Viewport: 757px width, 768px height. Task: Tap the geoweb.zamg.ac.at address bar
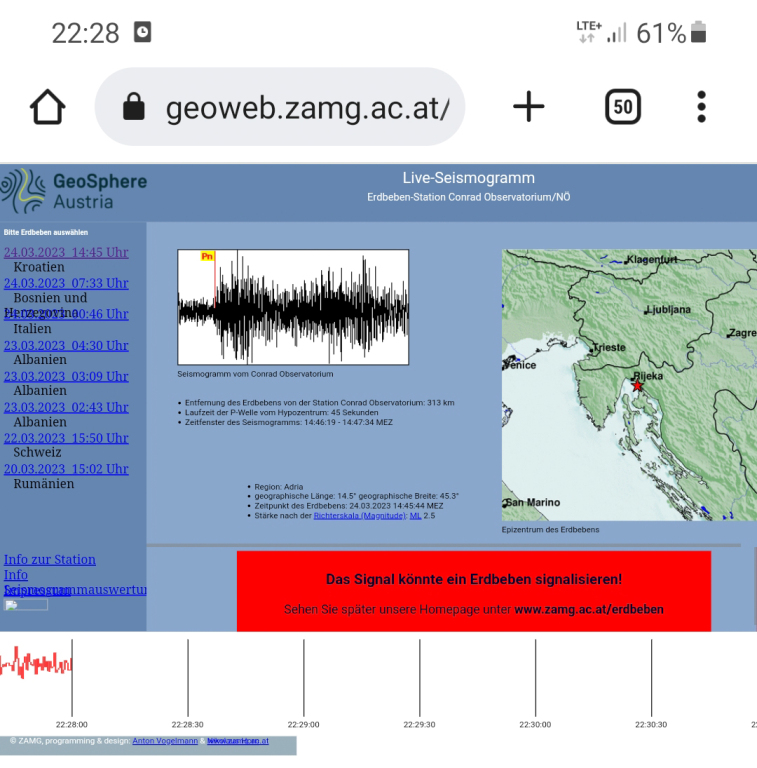point(307,107)
